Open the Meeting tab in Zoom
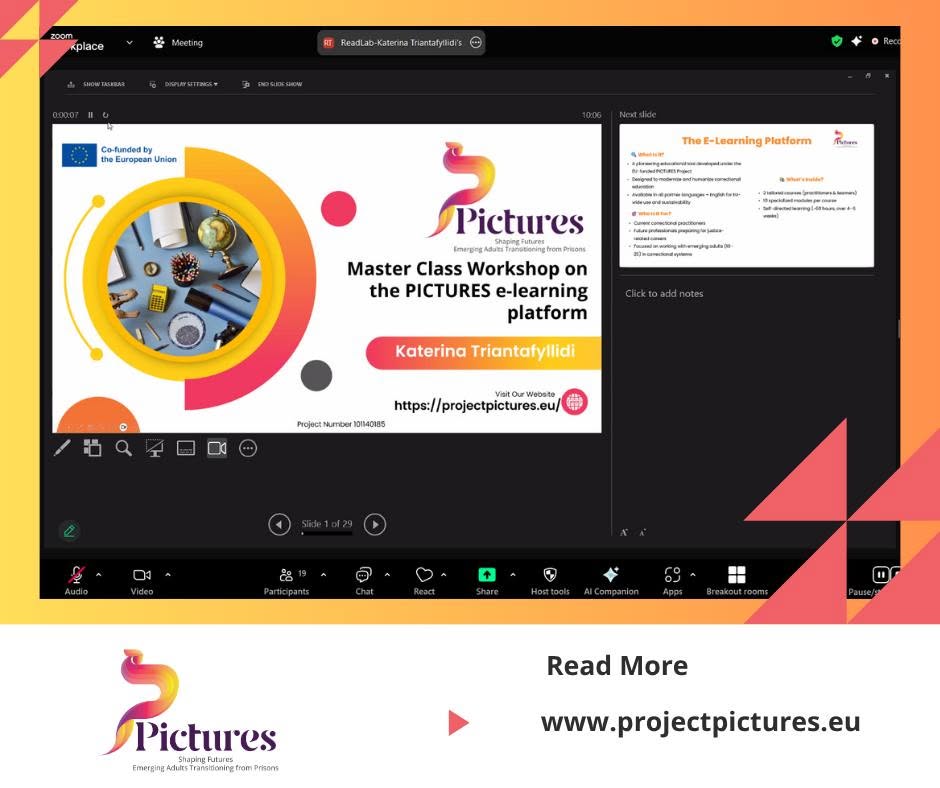This screenshot has width=940, height=788. click(178, 43)
